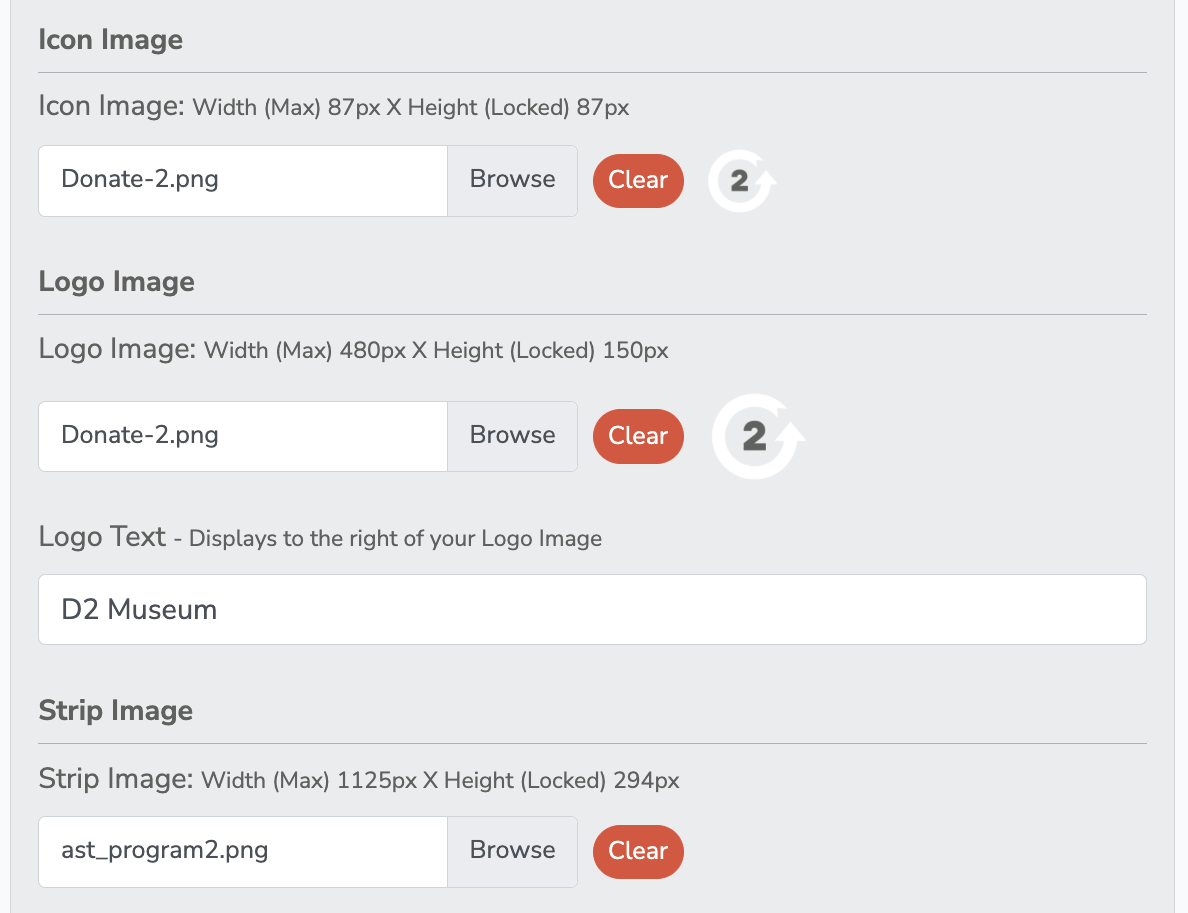This screenshot has width=1188, height=913.
Task: Click the 'Displays to the right' description text
Action: [x=395, y=538]
